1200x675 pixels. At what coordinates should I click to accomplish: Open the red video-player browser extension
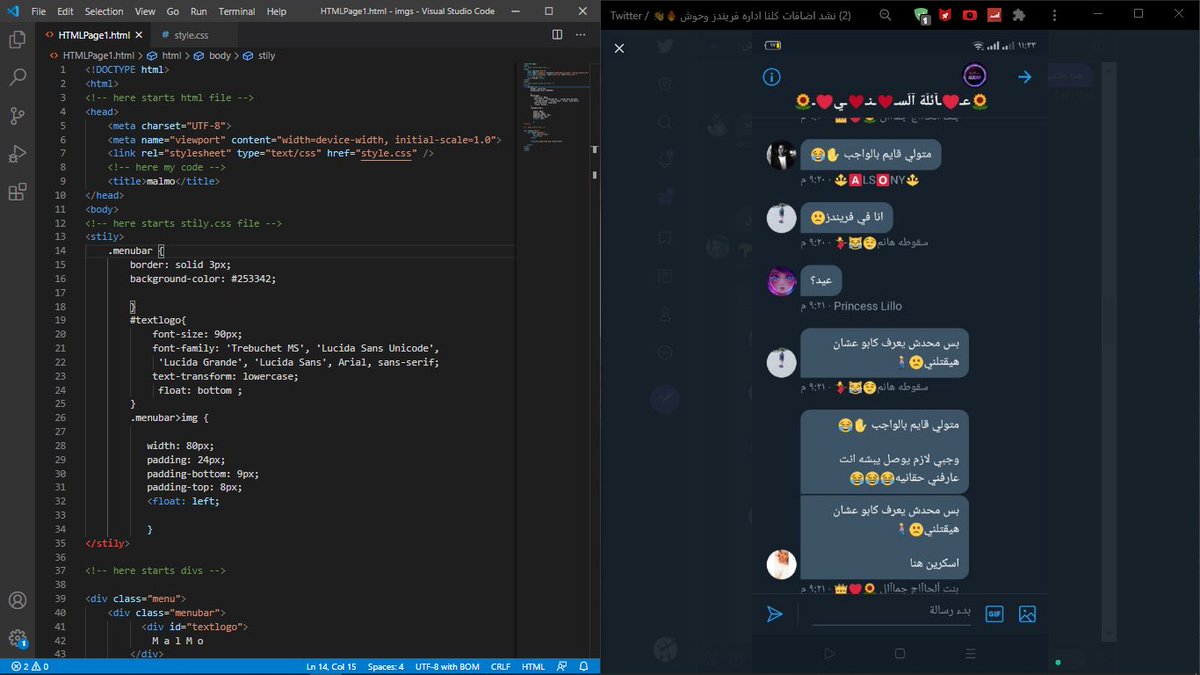click(x=970, y=15)
